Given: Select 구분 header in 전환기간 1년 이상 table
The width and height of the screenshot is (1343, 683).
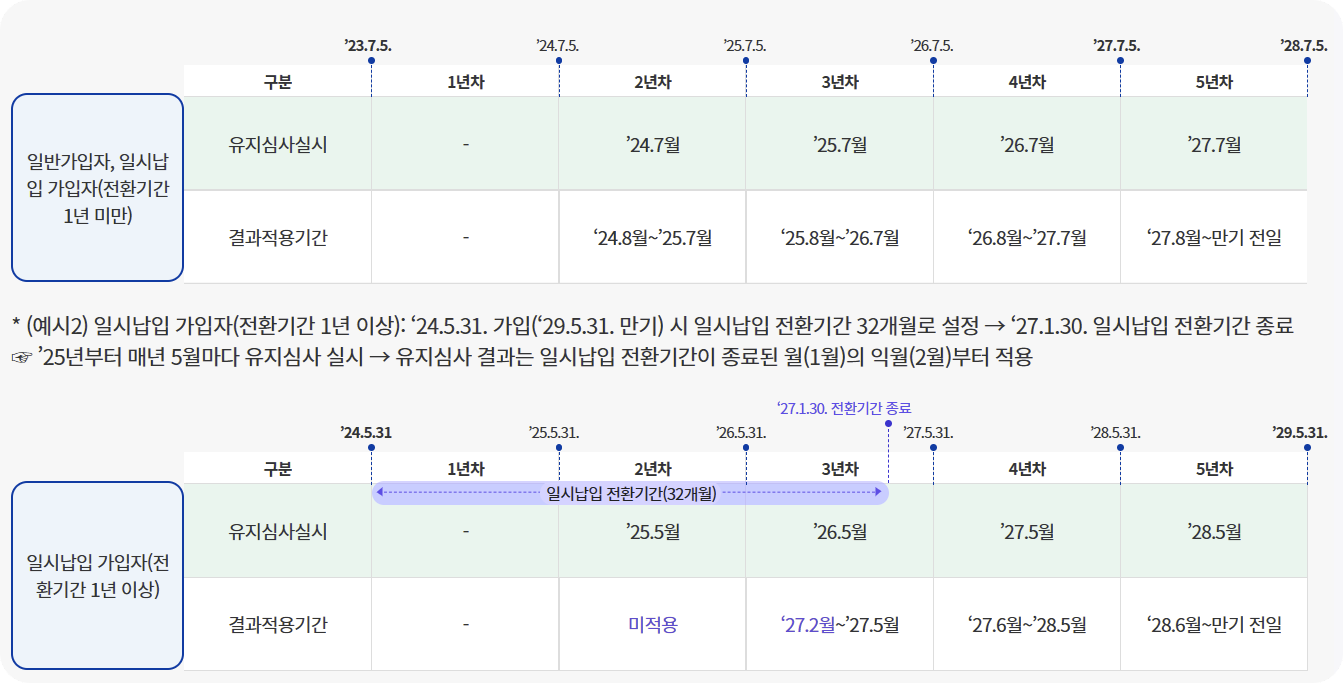Looking at the screenshot, I should point(277,468).
